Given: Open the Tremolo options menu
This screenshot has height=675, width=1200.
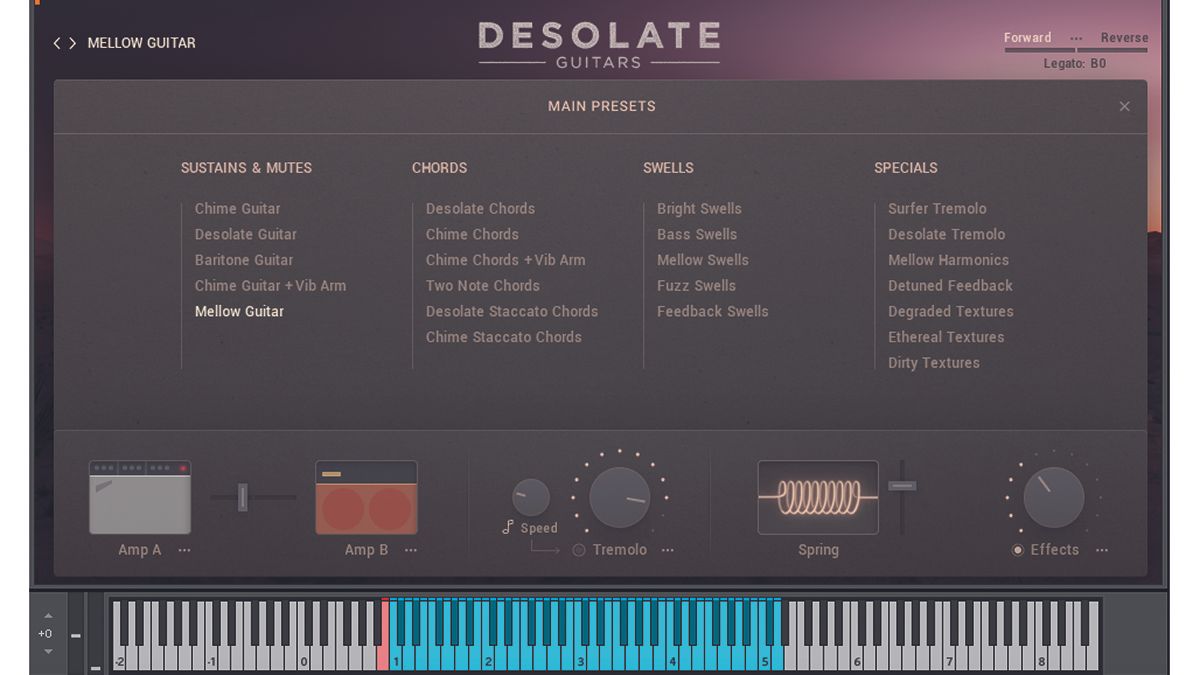Looking at the screenshot, I should click(667, 549).
